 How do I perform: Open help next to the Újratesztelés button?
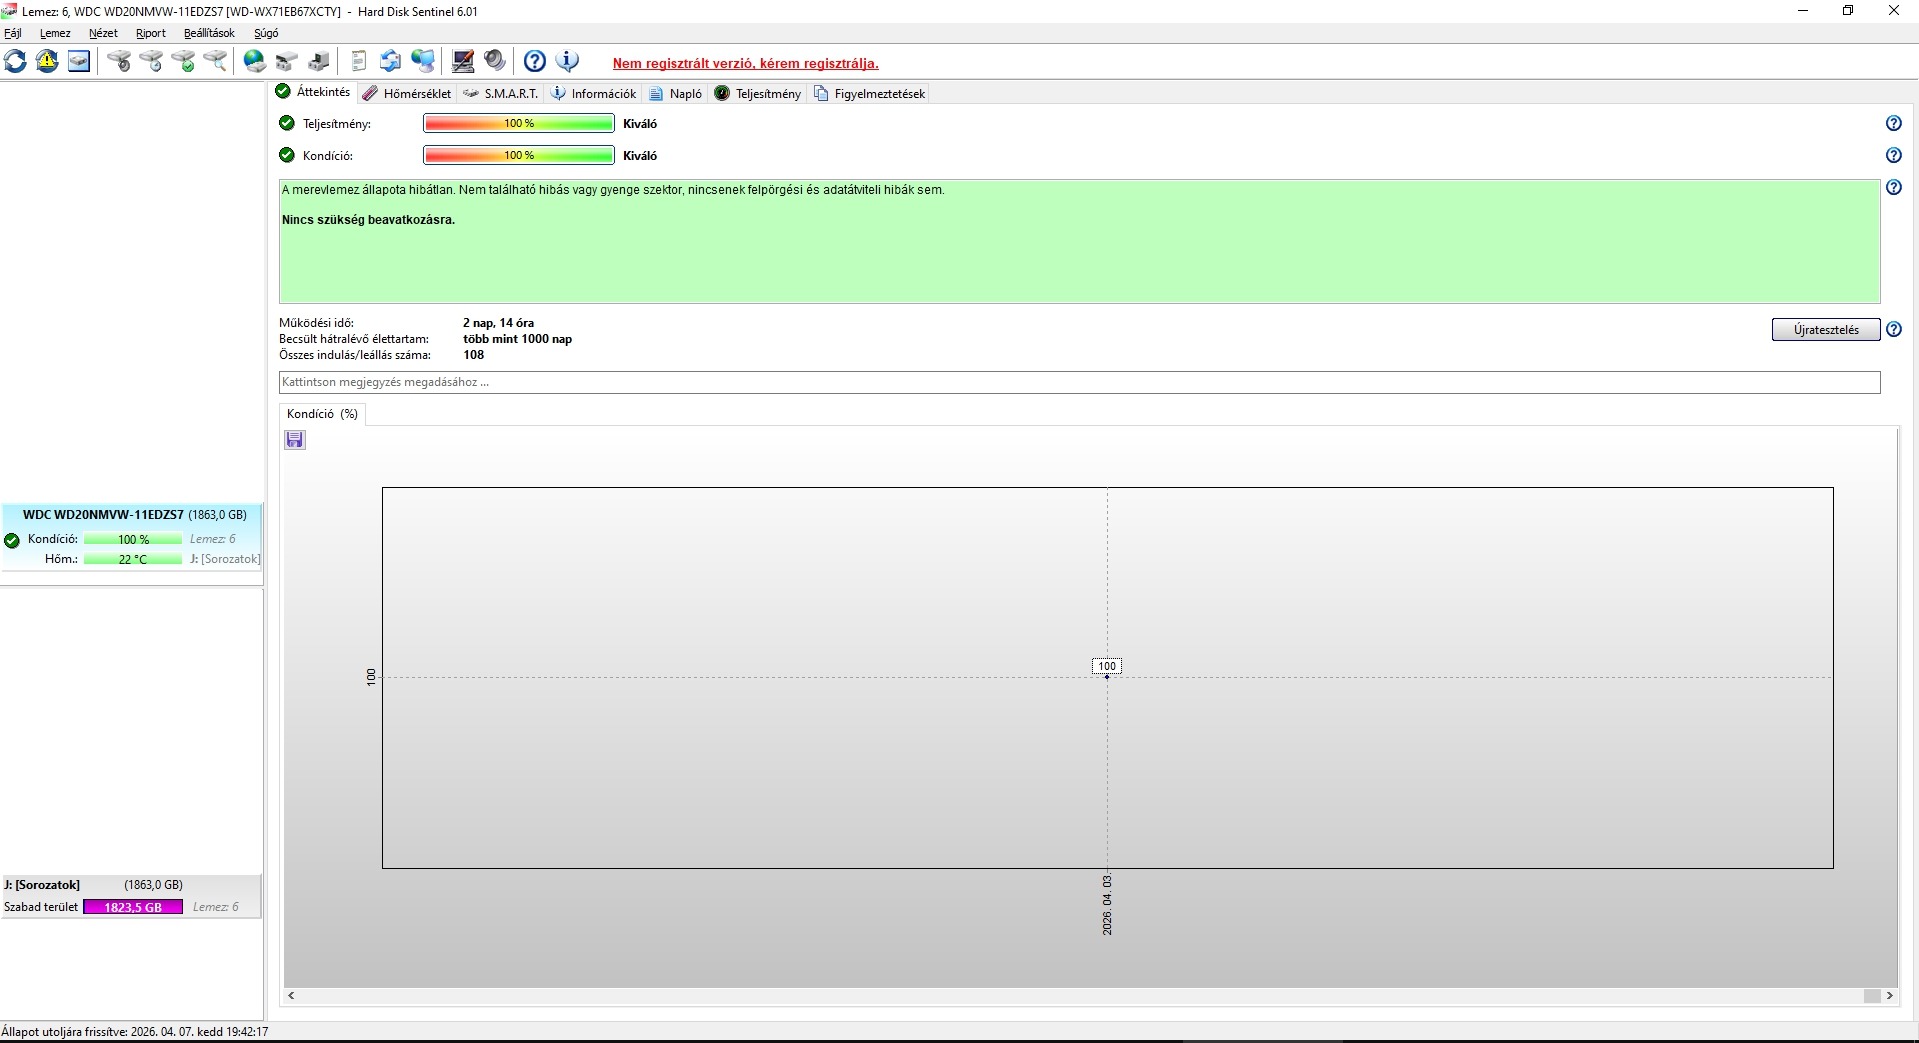[1893, 329]
